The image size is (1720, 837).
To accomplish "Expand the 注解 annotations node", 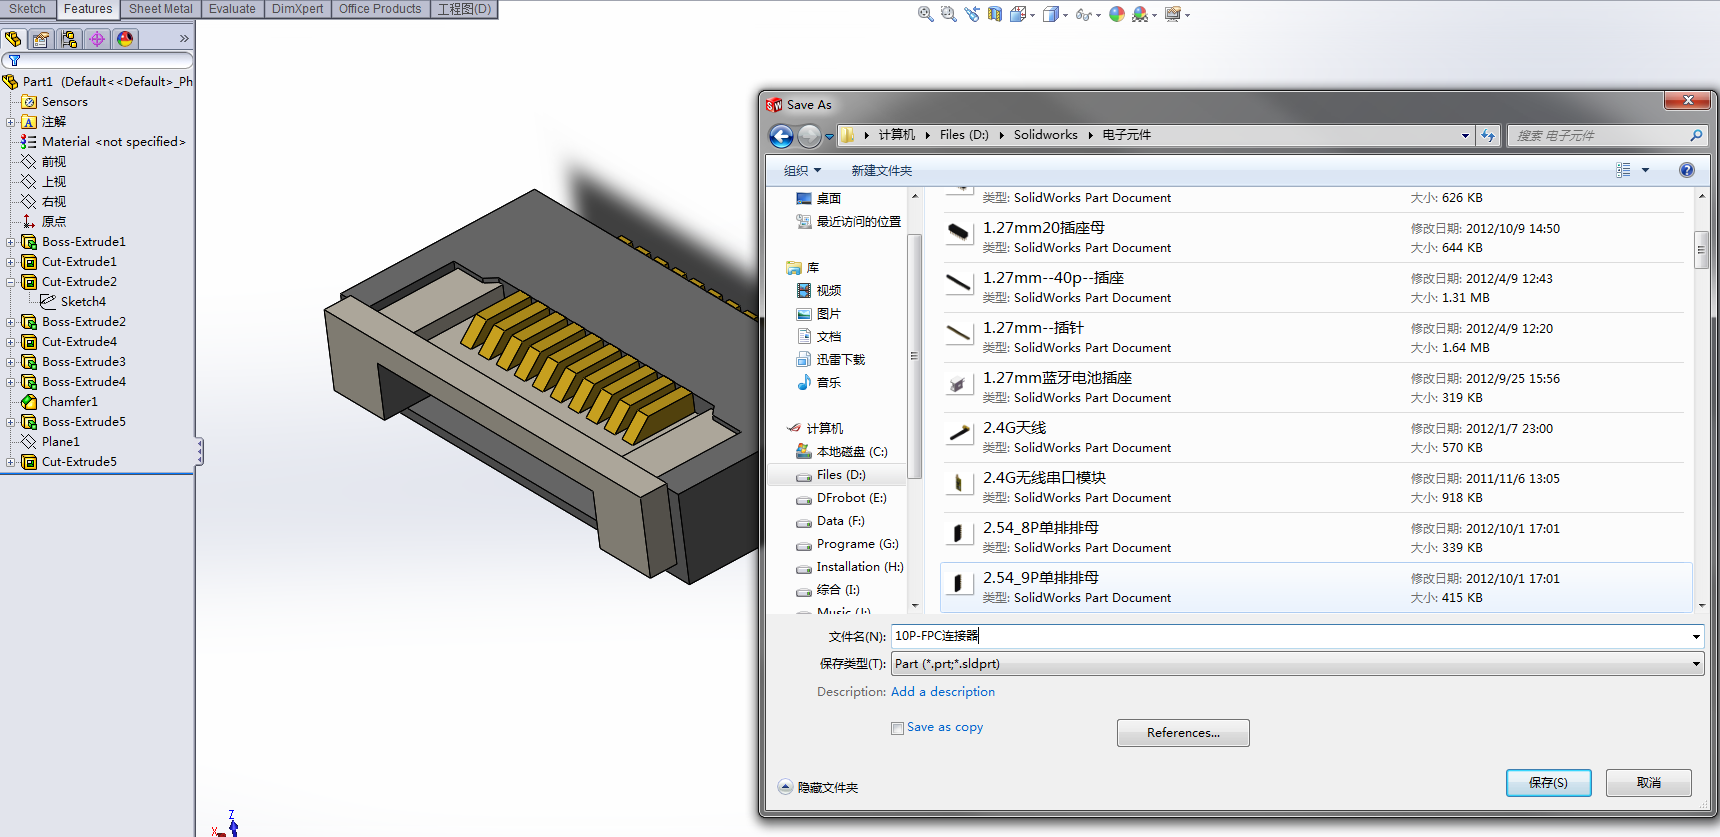I will click(x=10, y=122).
